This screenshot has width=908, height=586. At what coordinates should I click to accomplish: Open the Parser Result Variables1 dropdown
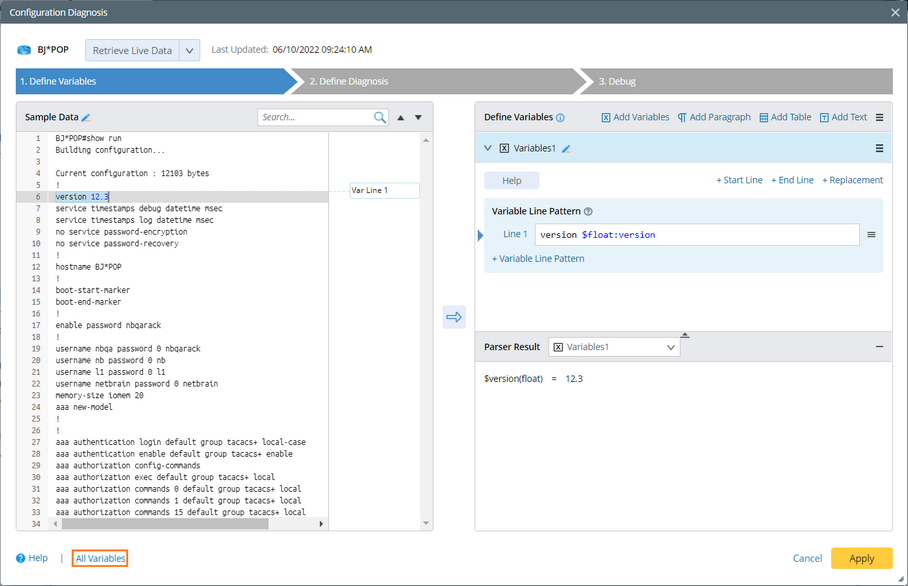(x=614, y=347)
